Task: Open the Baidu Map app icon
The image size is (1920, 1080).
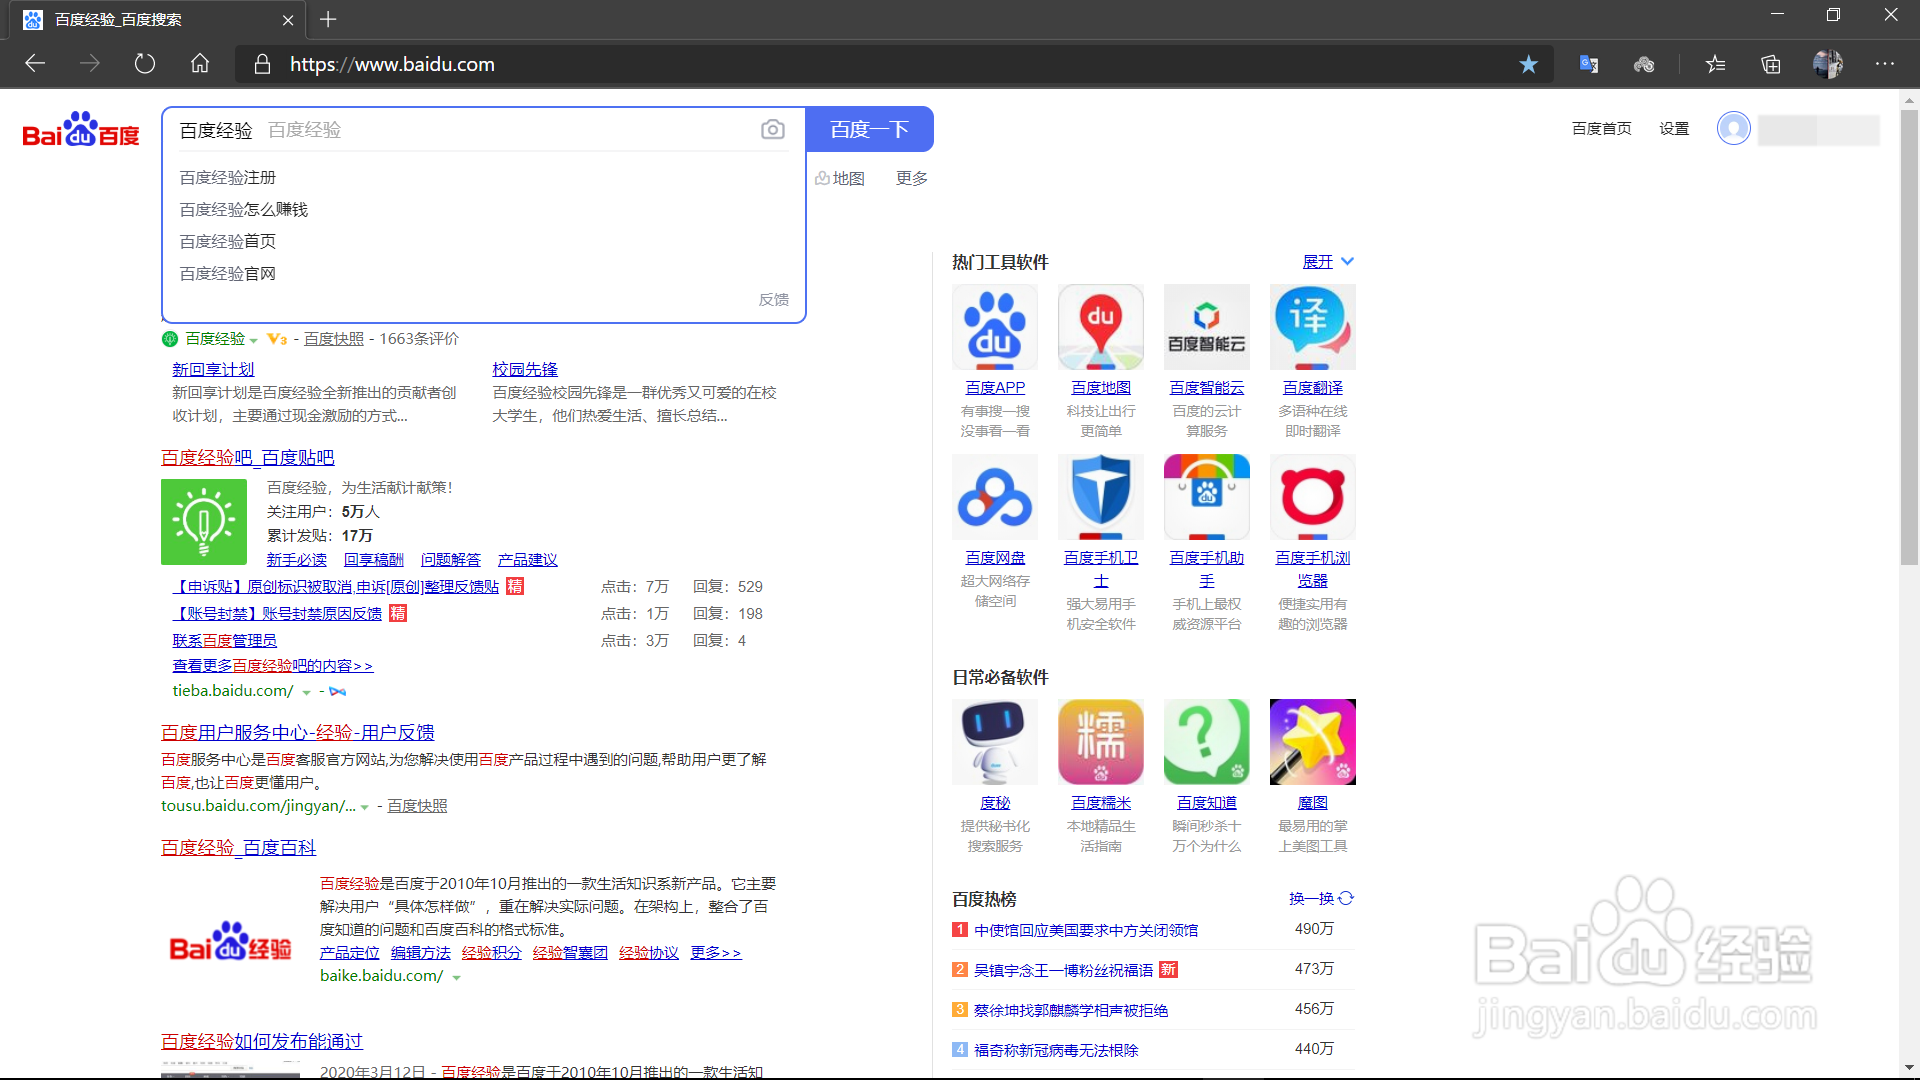Action: pyautogui.click(x=1100, y=327)
